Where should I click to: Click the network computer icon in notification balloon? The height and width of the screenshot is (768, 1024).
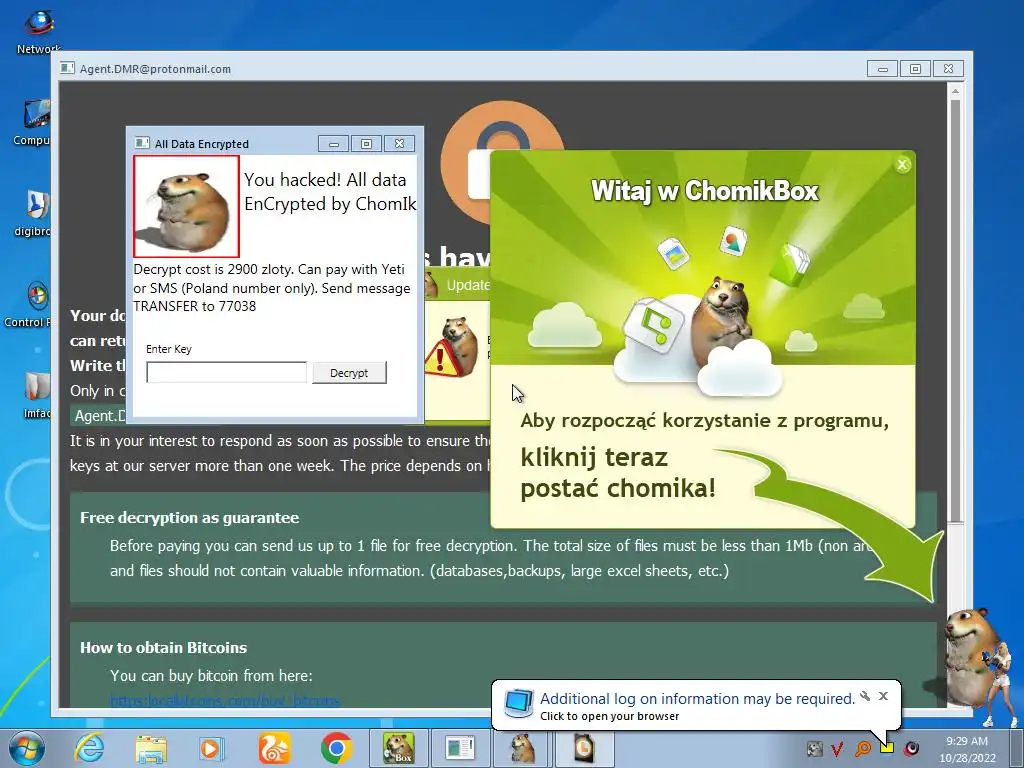coord(519,703)
